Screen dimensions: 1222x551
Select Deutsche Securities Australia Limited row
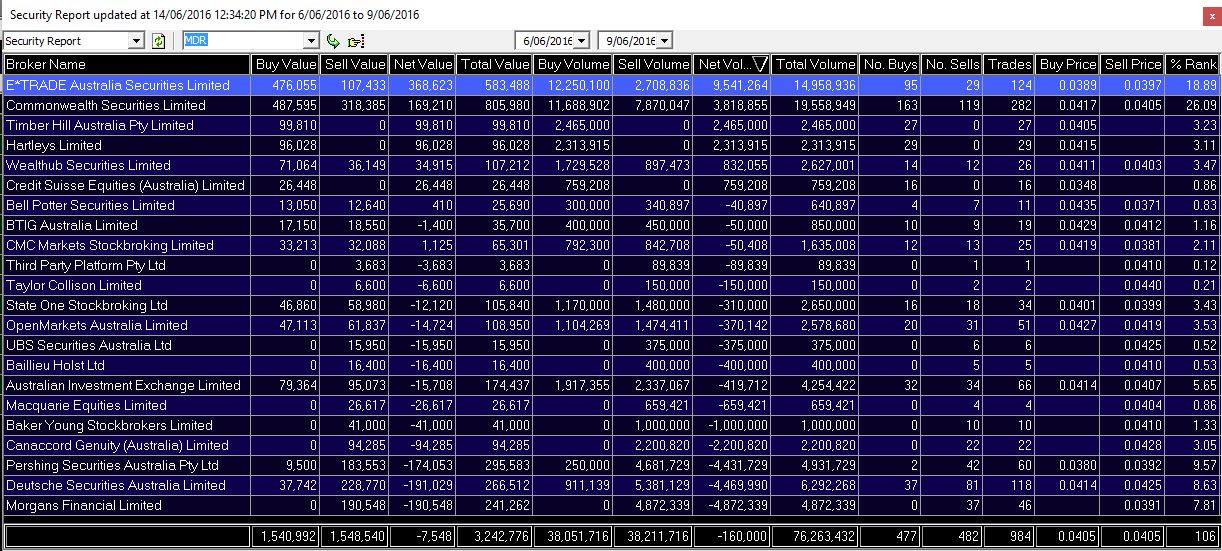tap(611, 485)
